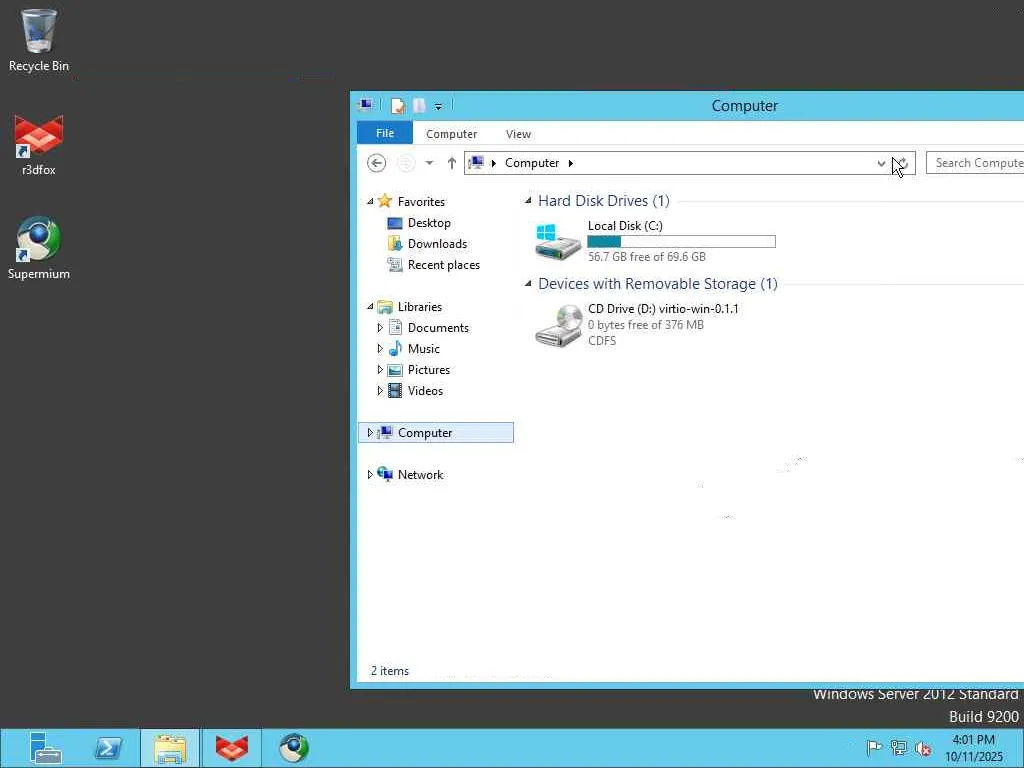The width and height of the screenshot is (1024, 768).
Task: Launch PowerShell from the taskbar
Action: click(108, 748)
